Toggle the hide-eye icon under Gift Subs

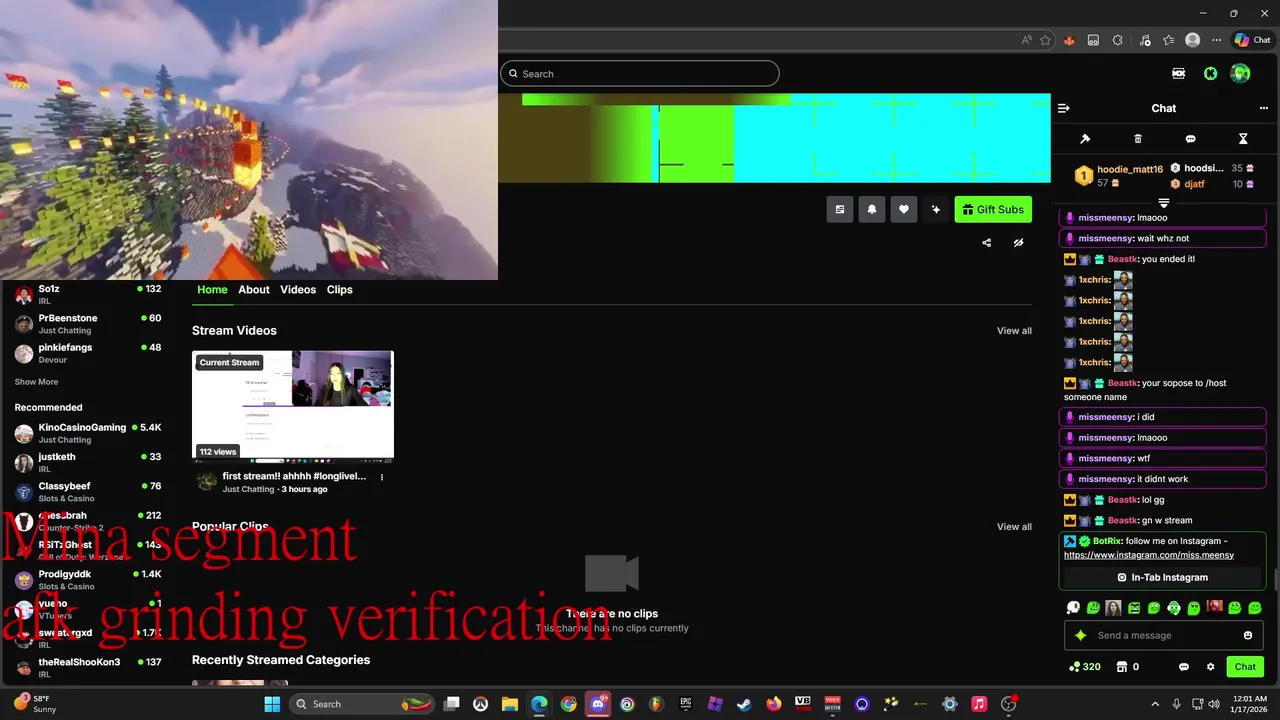(1018, 242)
